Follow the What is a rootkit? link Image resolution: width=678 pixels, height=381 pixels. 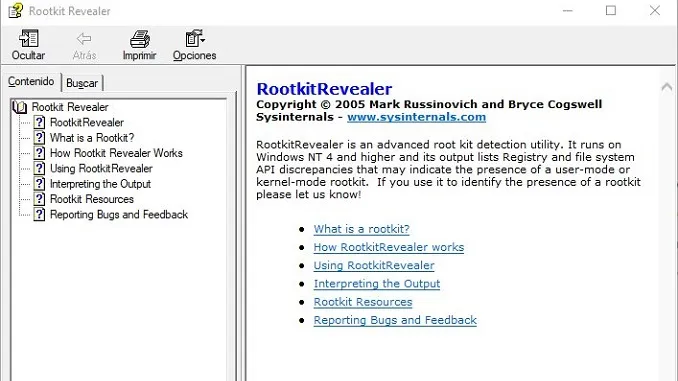(x=361, y=229)
